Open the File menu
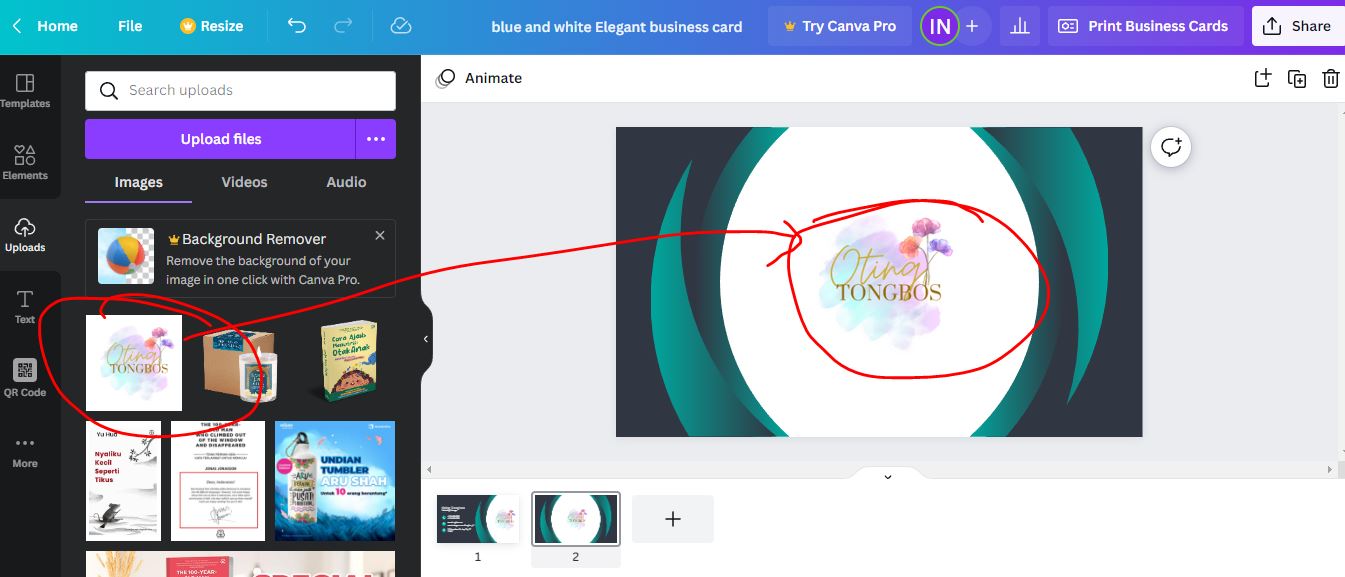The width and height of the screenshot is (1345, 577). [x=129, y=26]
